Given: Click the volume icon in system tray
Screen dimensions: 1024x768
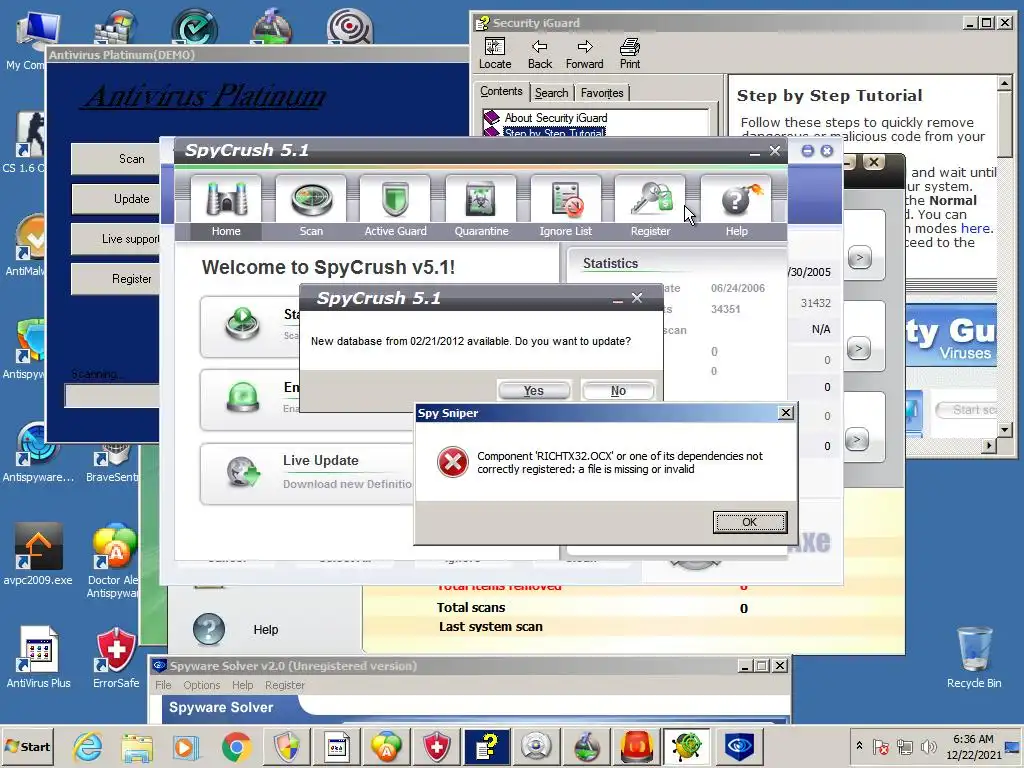Looking at the screenshot, I should (x=928, y=746).
